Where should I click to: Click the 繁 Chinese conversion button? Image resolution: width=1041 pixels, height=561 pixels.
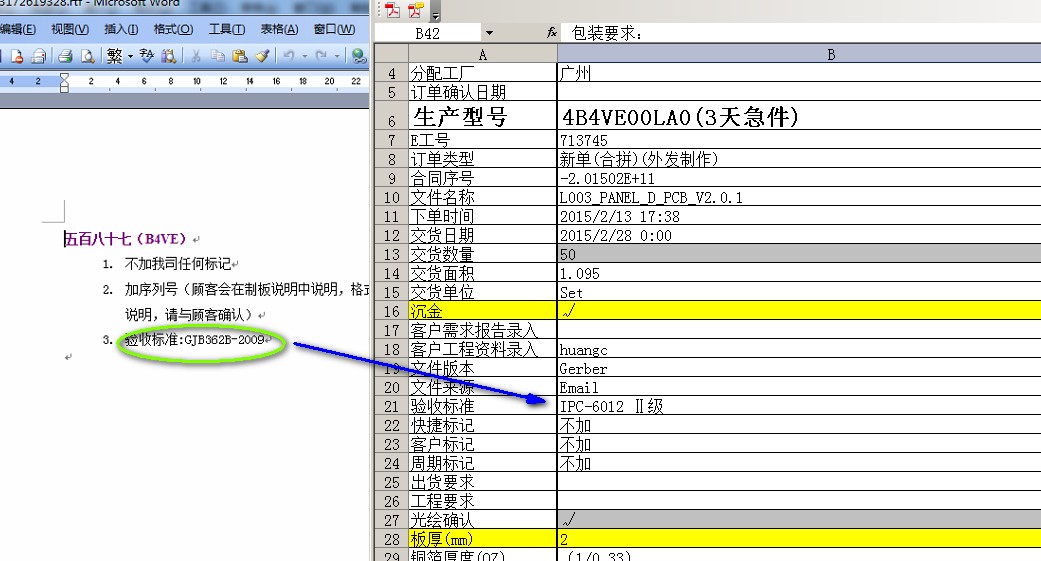coord(114,56)
